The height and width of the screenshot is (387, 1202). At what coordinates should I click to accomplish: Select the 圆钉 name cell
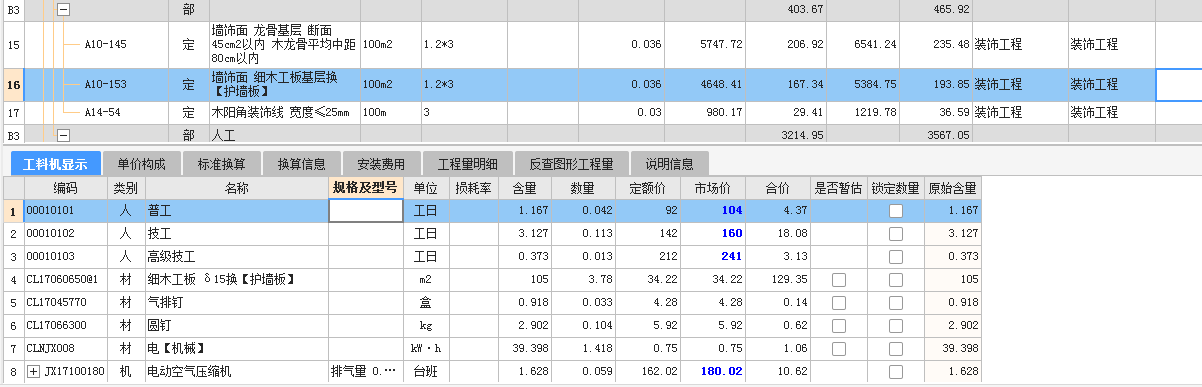(236, 325)
